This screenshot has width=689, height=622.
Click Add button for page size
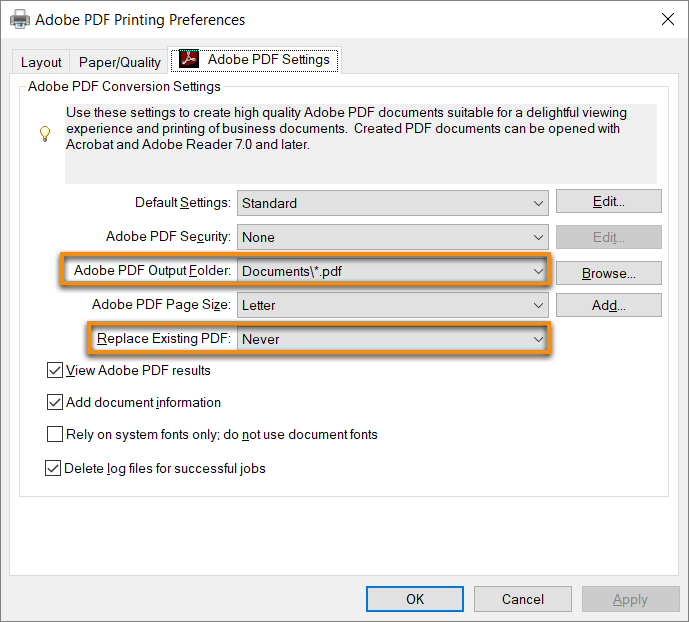point(608,306)
